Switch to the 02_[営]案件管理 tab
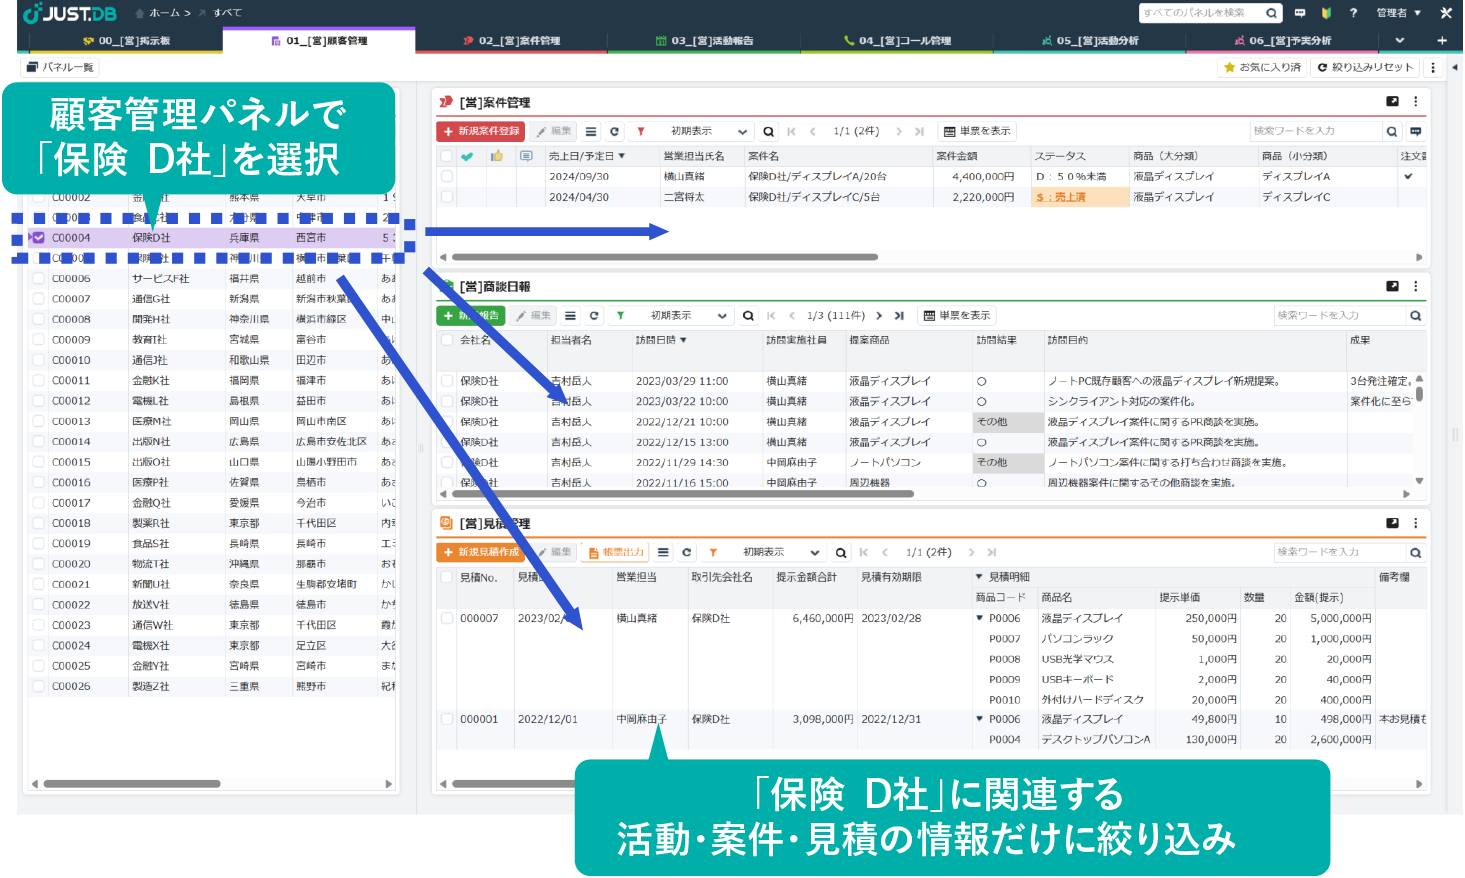Screen dimensions: 1465x878 [511, 41]
